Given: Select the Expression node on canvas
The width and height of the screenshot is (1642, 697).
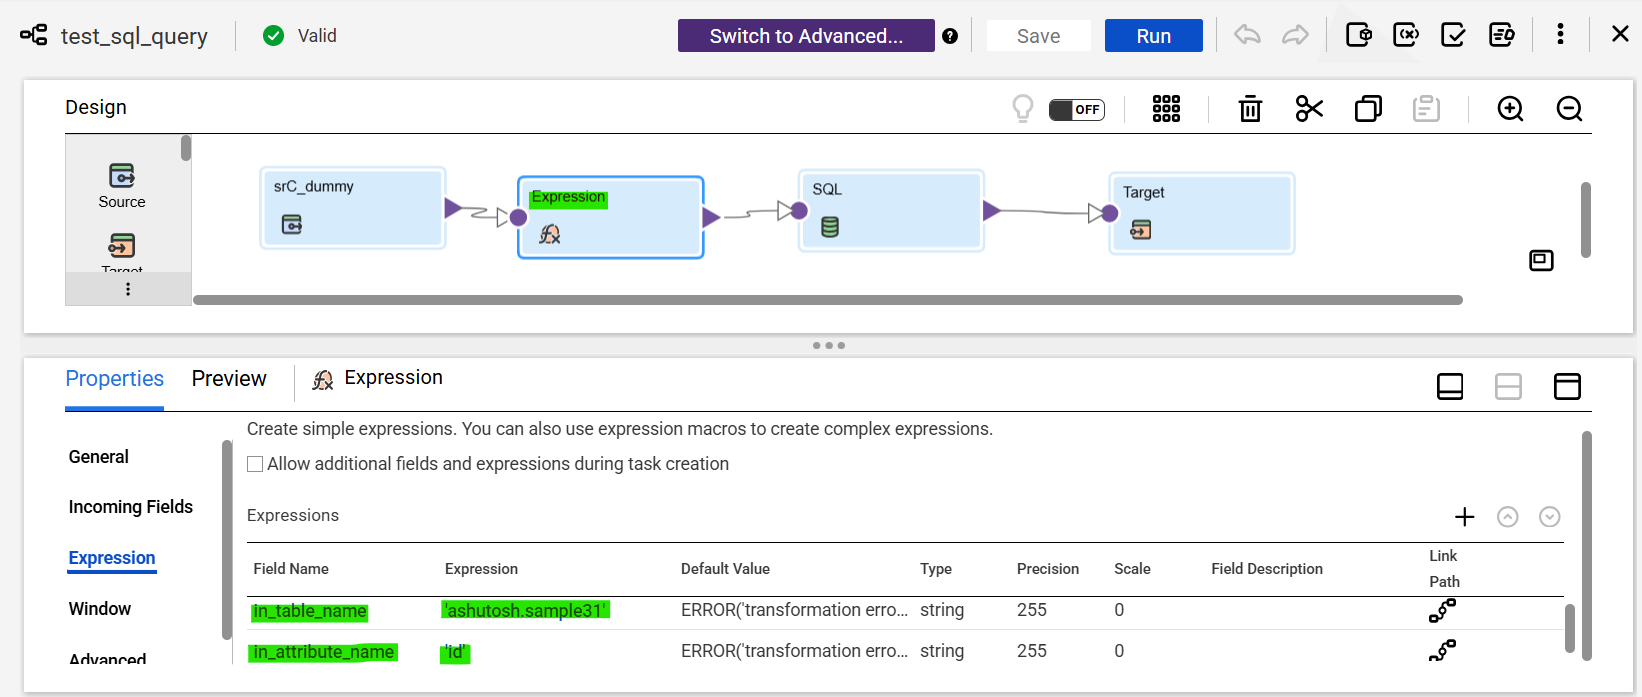Looking at the screenshot, I should [x=610, y=217].
